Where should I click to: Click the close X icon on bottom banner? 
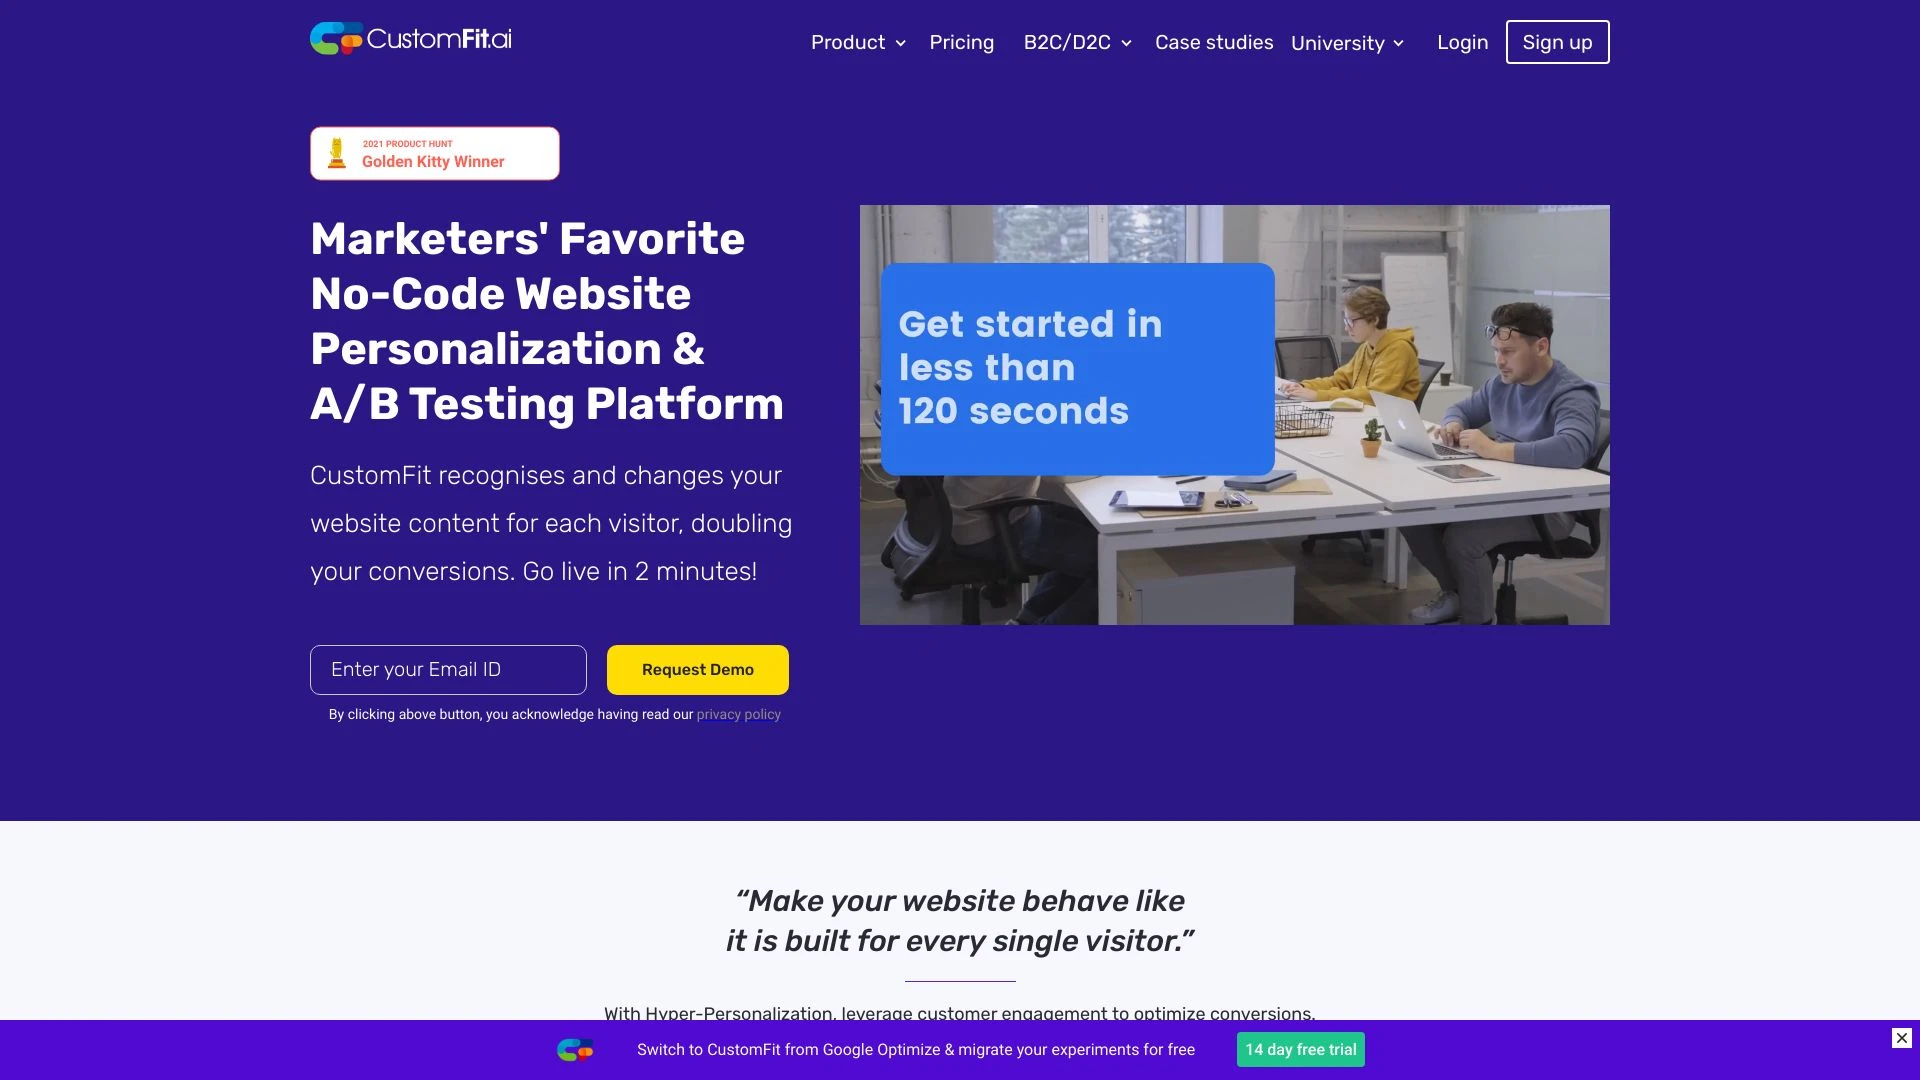[1903, 1038]
